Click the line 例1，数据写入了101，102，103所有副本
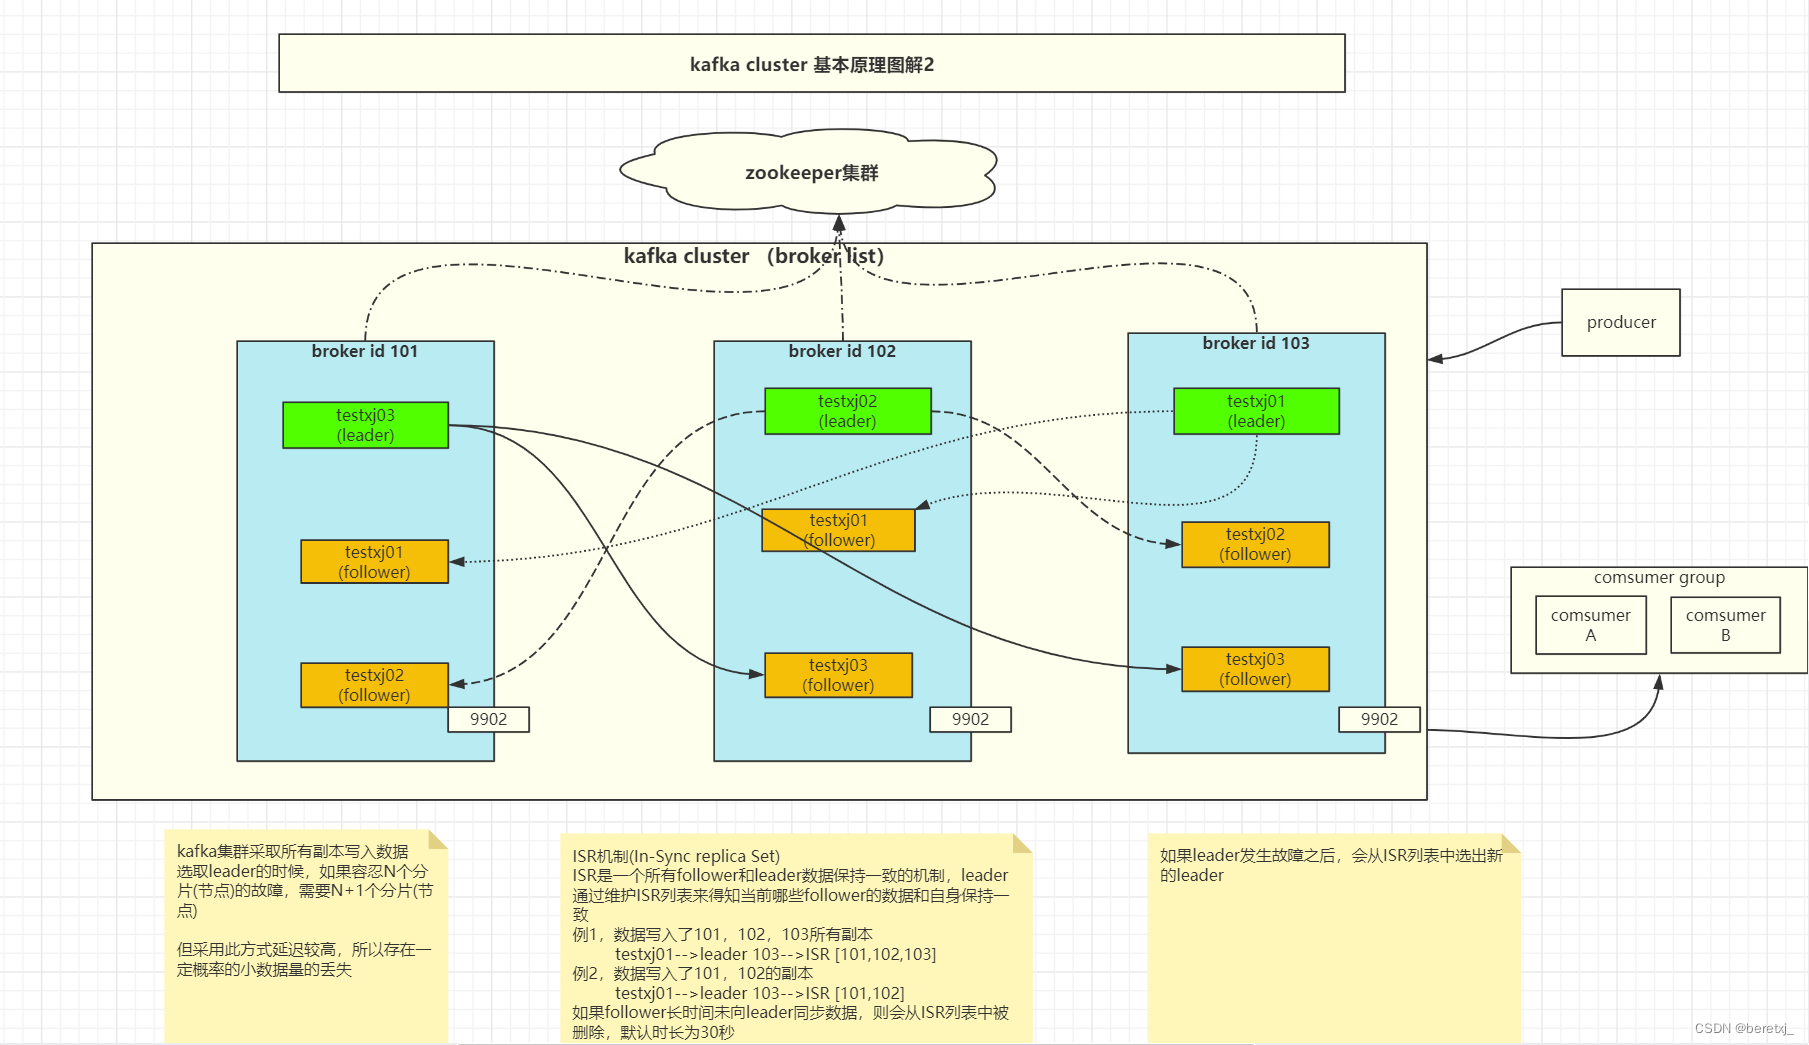The width and height of the screenshot is (1809, 1045). point(722,934)
